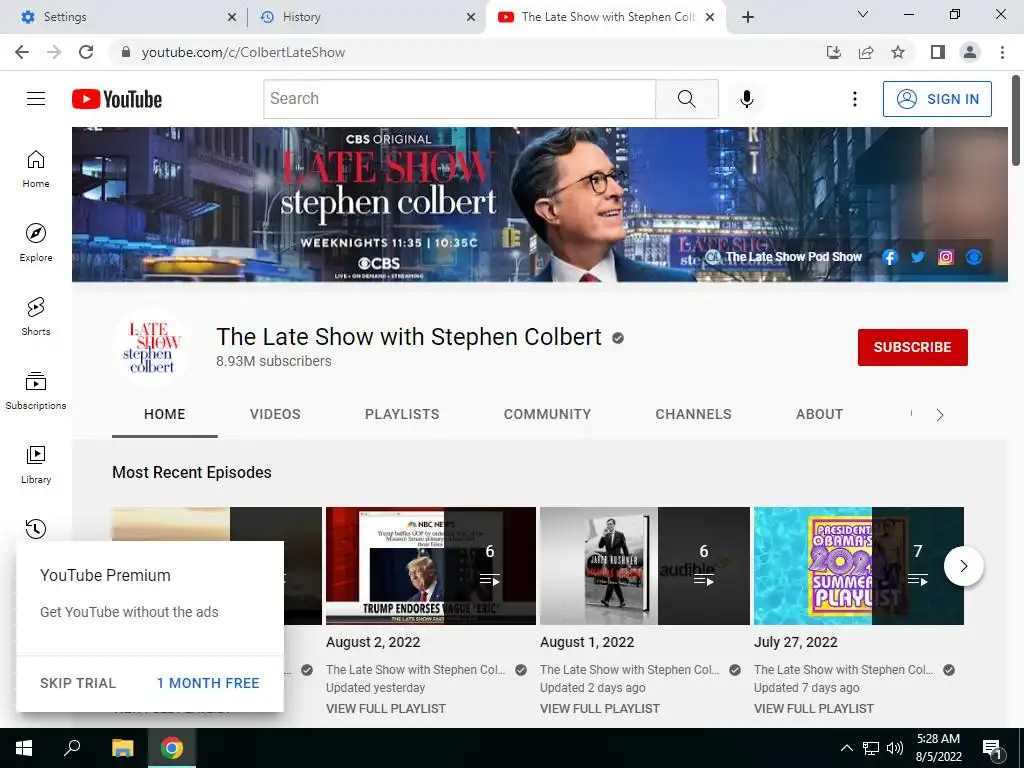Open The Late Show Pod Show link

(784, 257)
